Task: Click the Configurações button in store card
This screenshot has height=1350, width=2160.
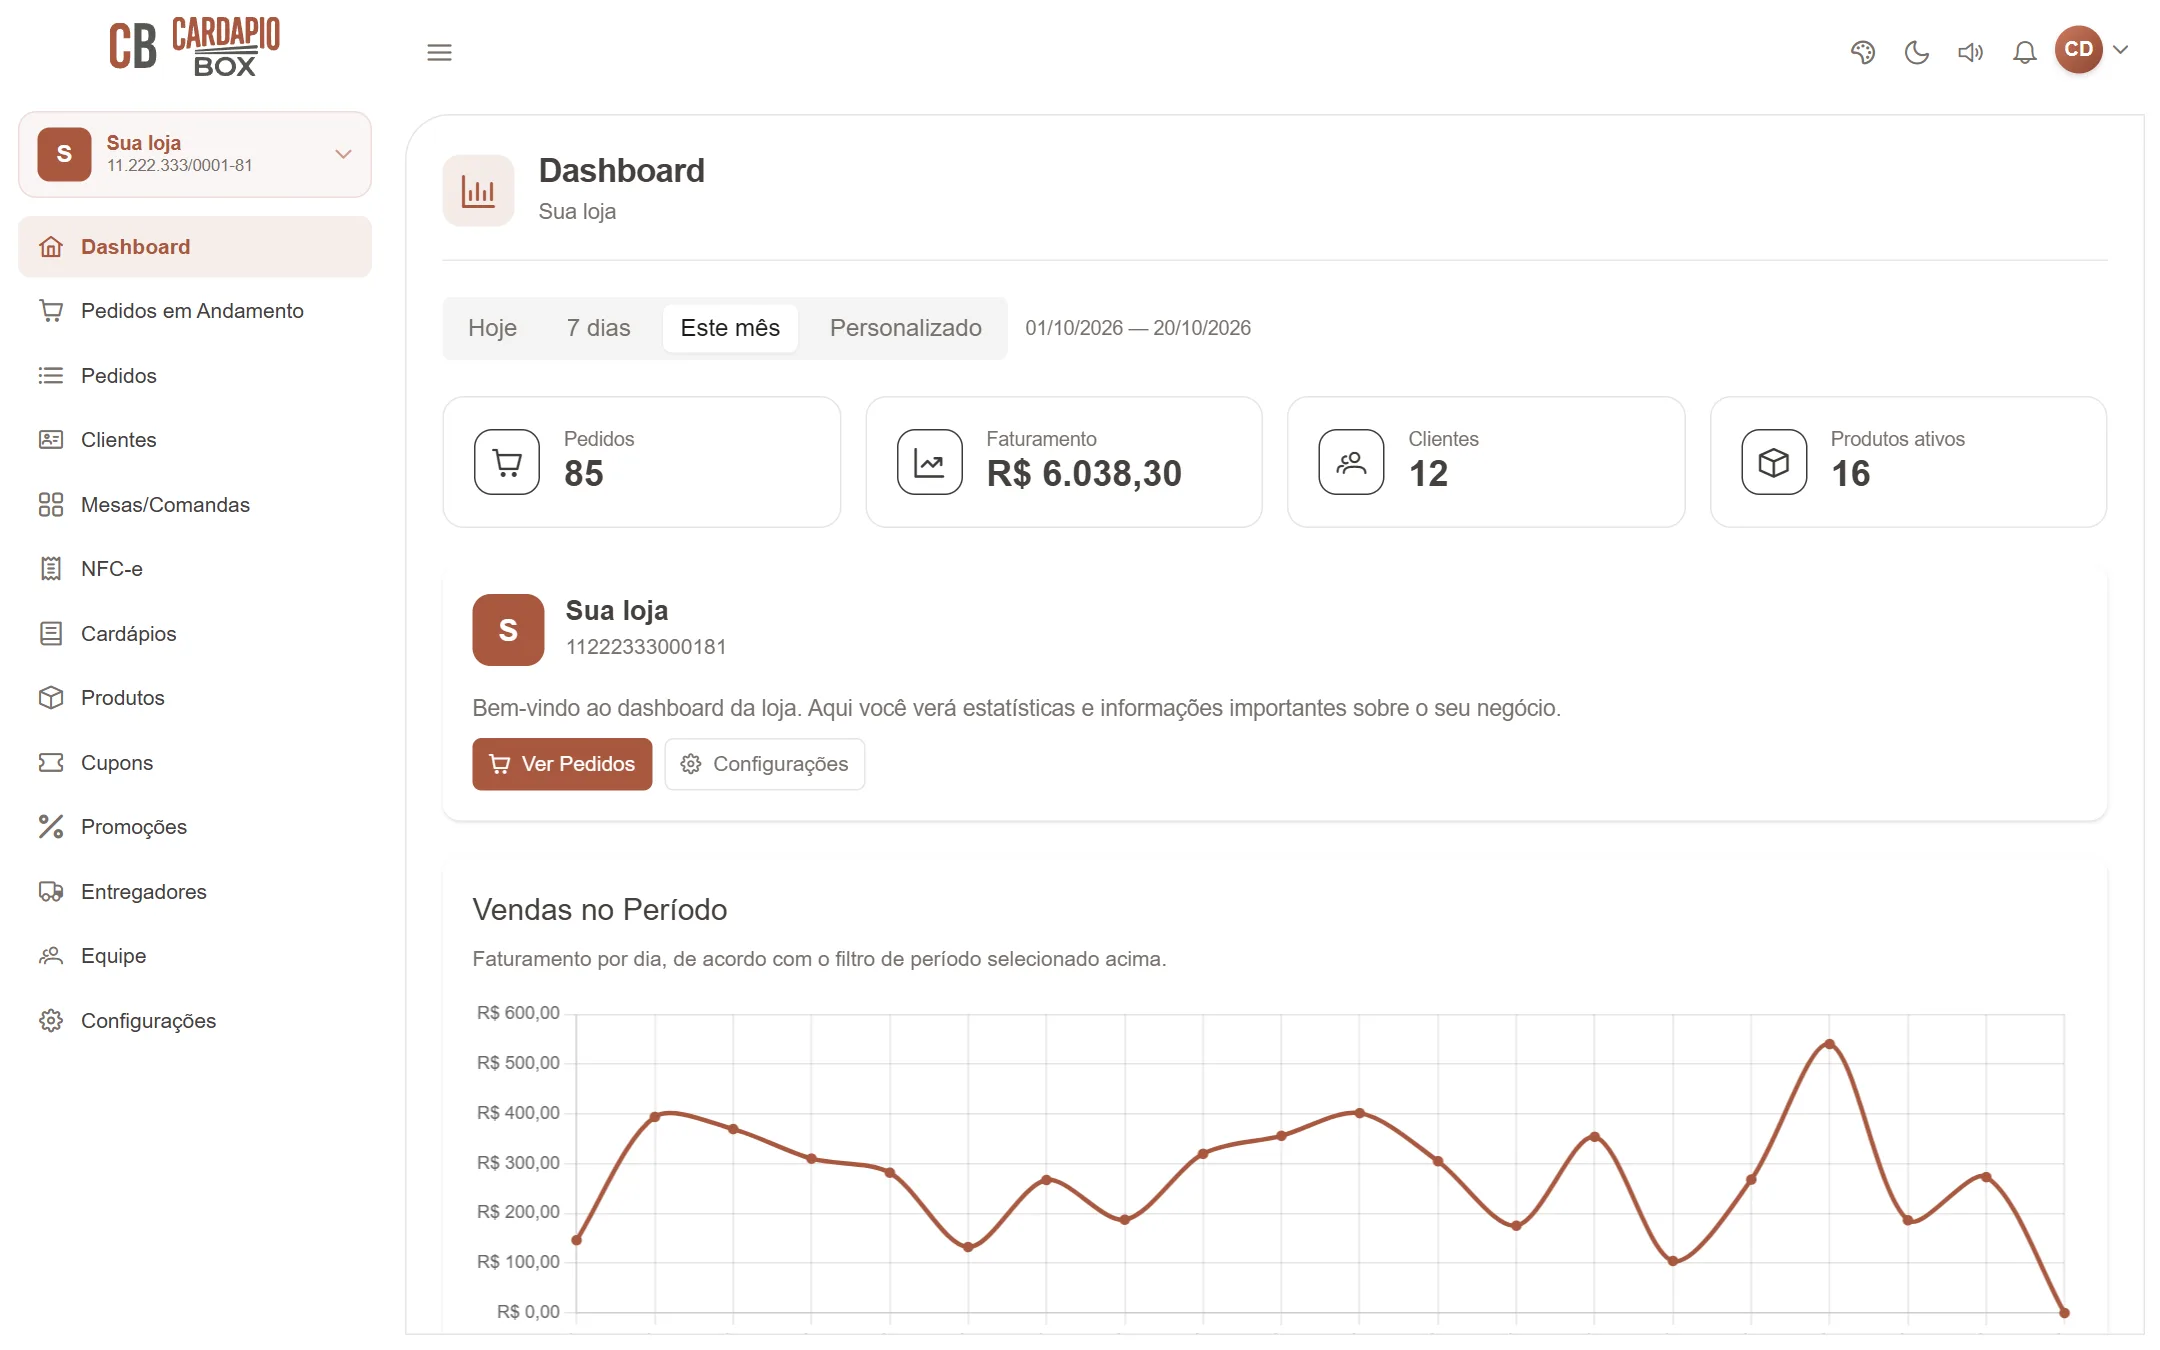Action: coord(765,764)
